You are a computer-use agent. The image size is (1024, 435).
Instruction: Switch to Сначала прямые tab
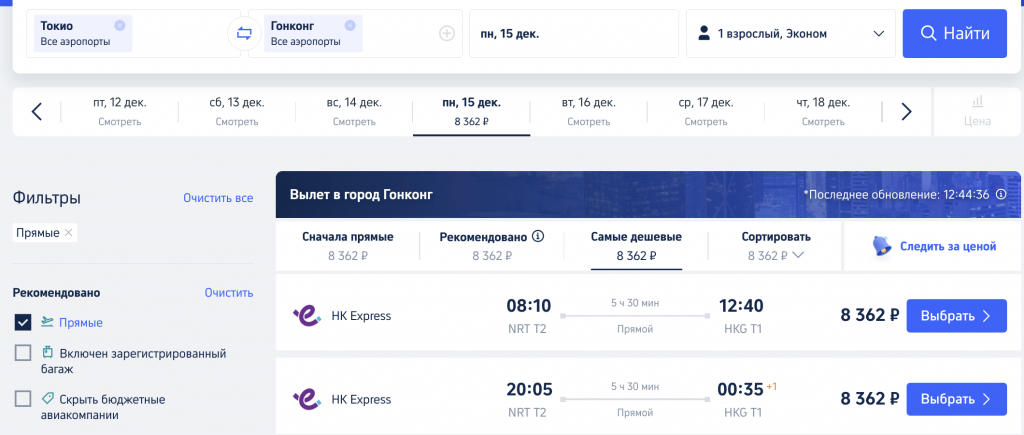pos(347,246)
